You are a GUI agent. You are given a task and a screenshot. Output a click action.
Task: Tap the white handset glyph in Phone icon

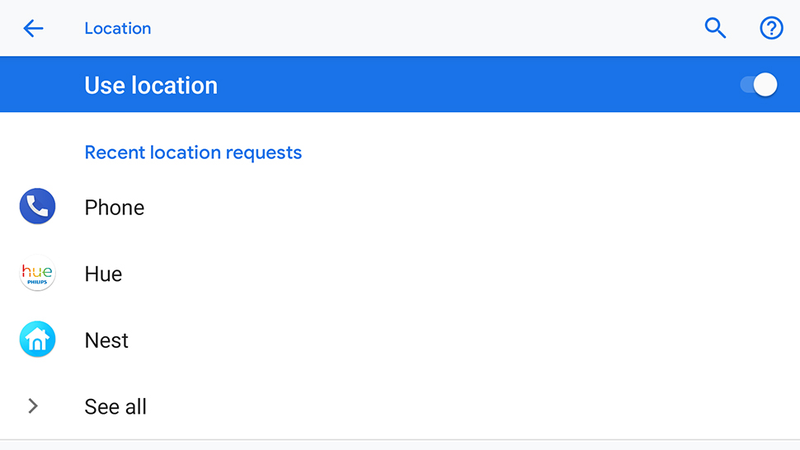point(37,206)
